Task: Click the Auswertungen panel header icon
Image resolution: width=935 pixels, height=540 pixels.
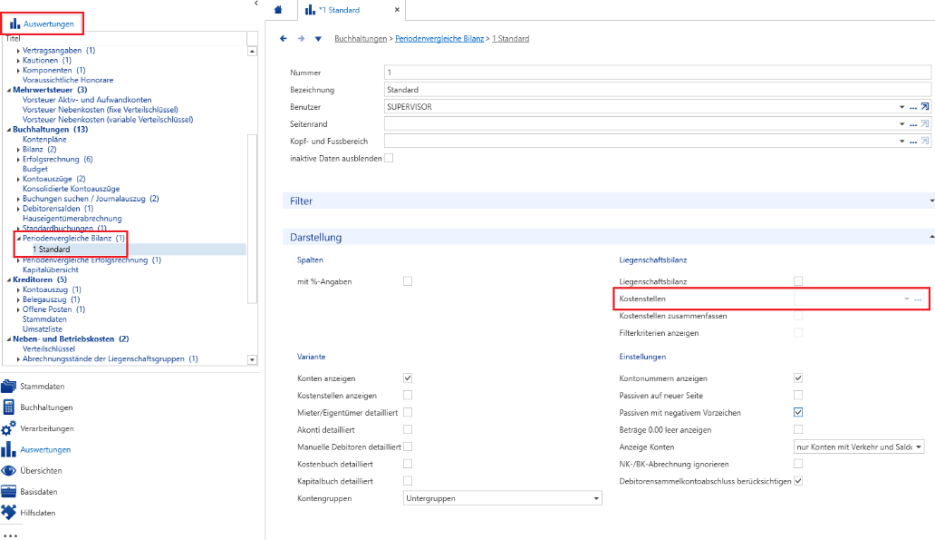Action: click(x=15, y=24)
